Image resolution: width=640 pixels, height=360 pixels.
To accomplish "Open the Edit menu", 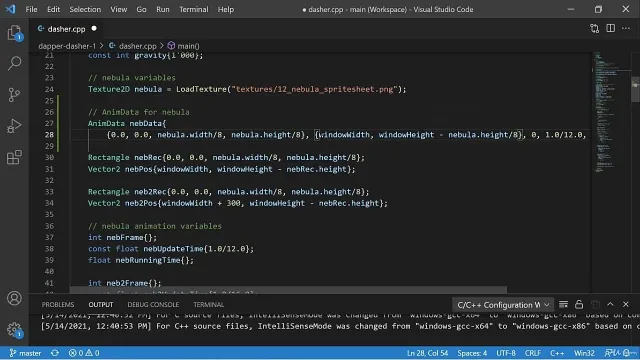I will click(53, 9).
